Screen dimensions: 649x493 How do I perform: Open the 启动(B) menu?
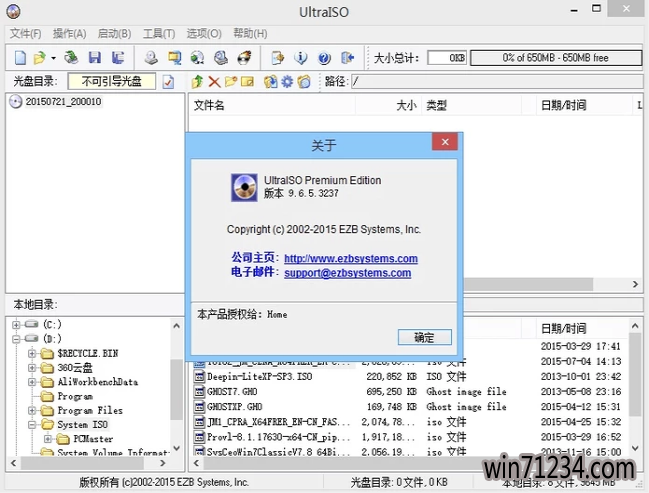click(114, 33)
